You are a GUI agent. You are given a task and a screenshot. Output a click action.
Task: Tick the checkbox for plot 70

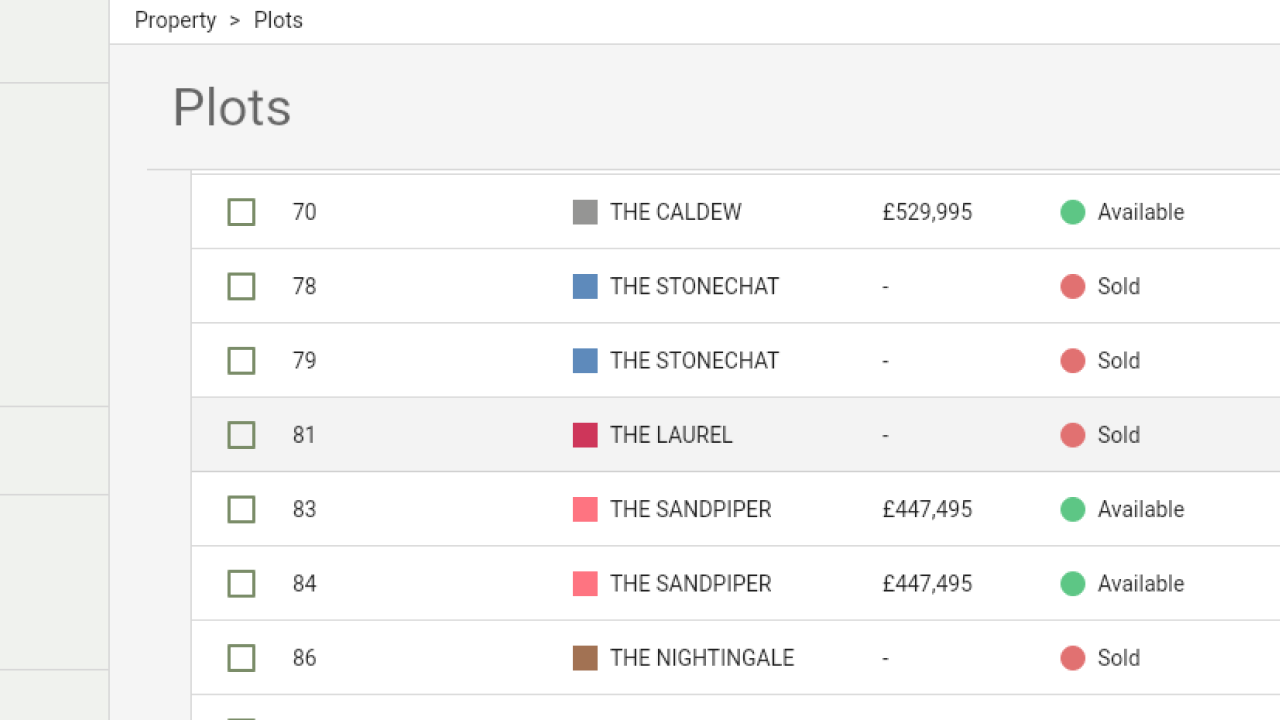point(241,212)
